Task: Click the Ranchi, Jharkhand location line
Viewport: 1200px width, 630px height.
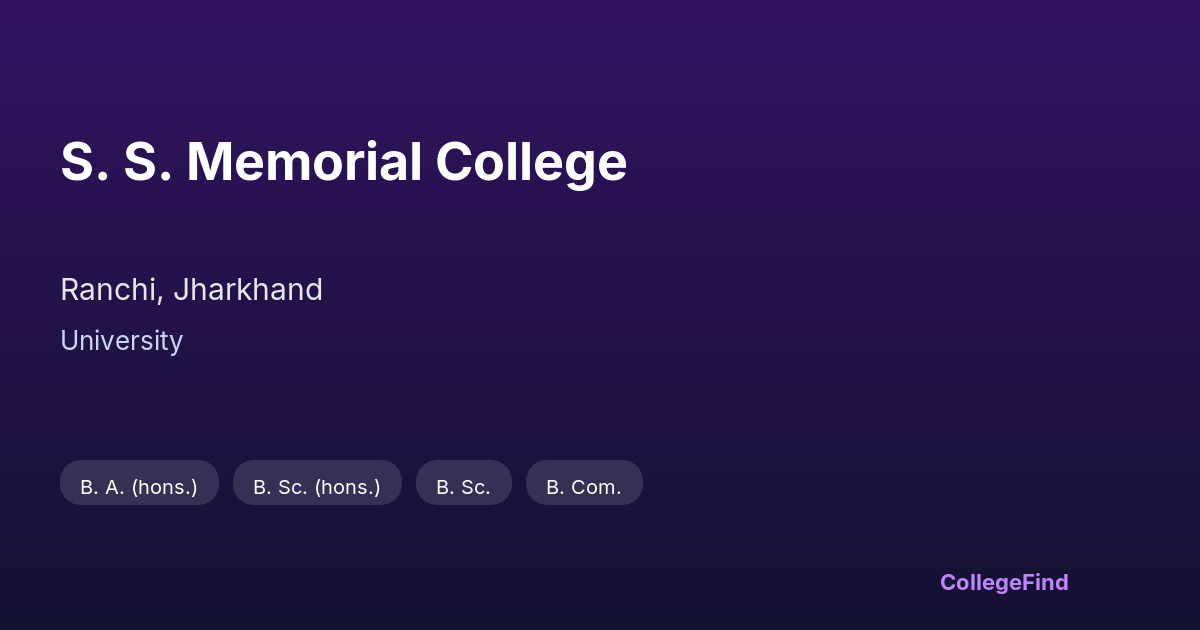Action: [x=191, y=290]
